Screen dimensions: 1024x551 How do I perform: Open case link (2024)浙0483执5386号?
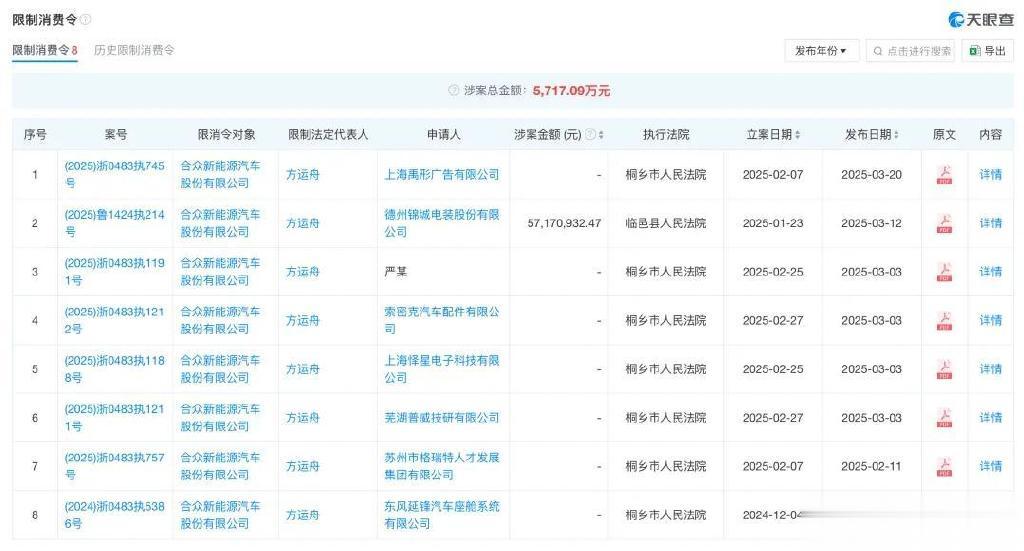point(114,515)
